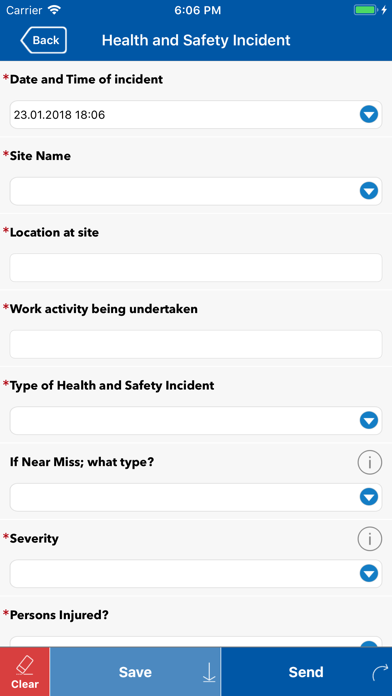Viewport: 392px width, 696px height.
Task: Tap the info icon beside Near Miss type
Action: (369, 463)
